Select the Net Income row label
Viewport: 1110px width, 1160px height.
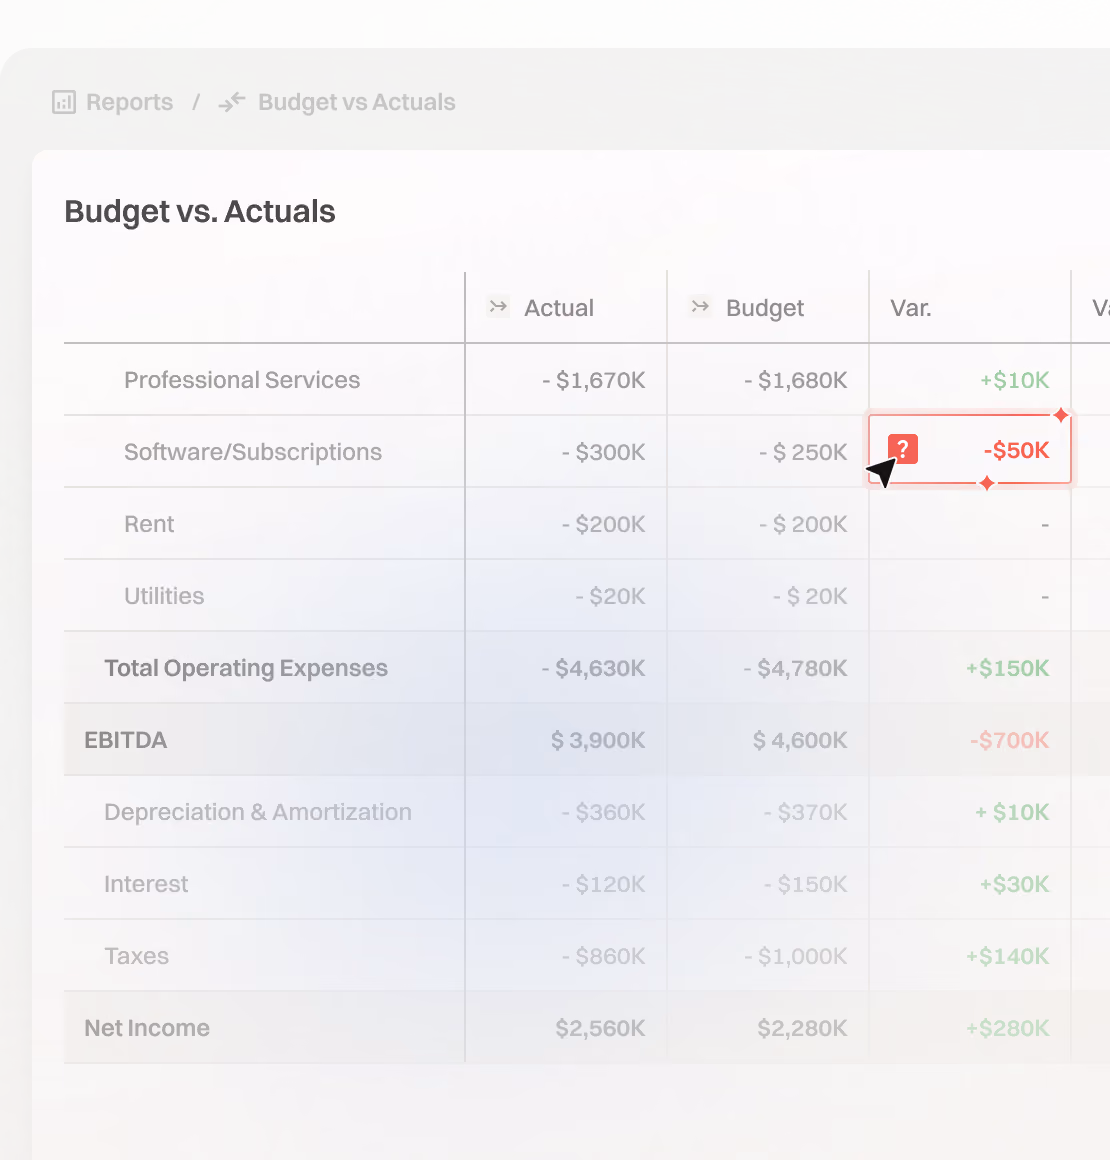tap(147, 1028)
